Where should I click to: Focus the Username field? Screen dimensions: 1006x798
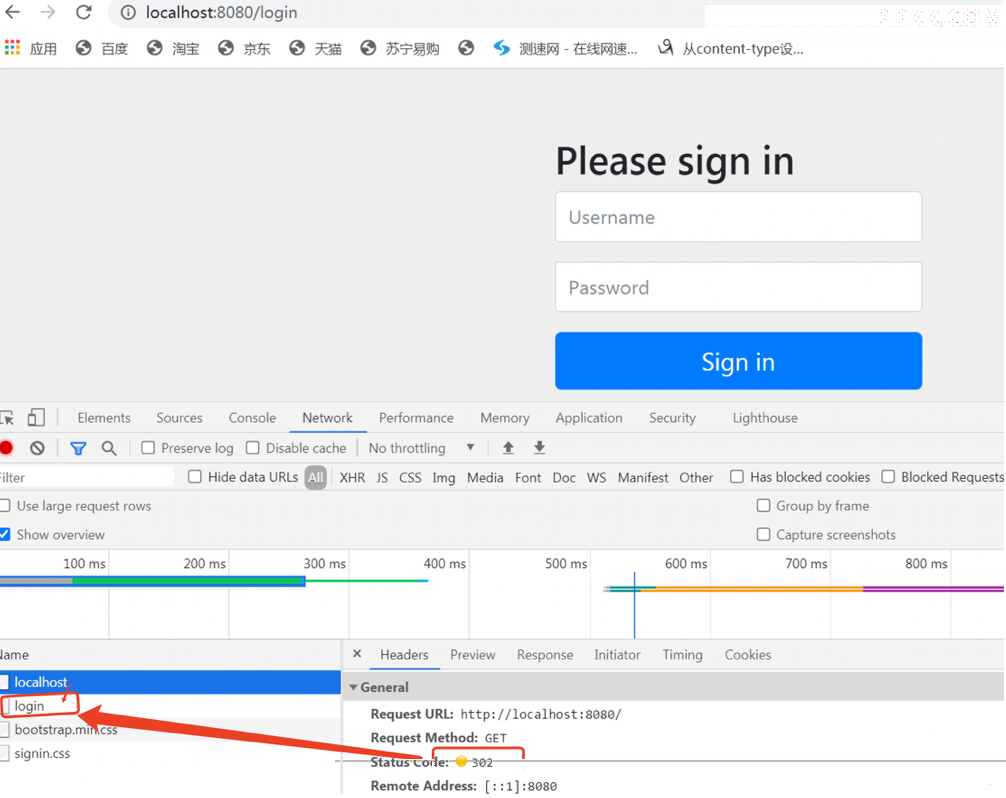(x=738, y=217)
